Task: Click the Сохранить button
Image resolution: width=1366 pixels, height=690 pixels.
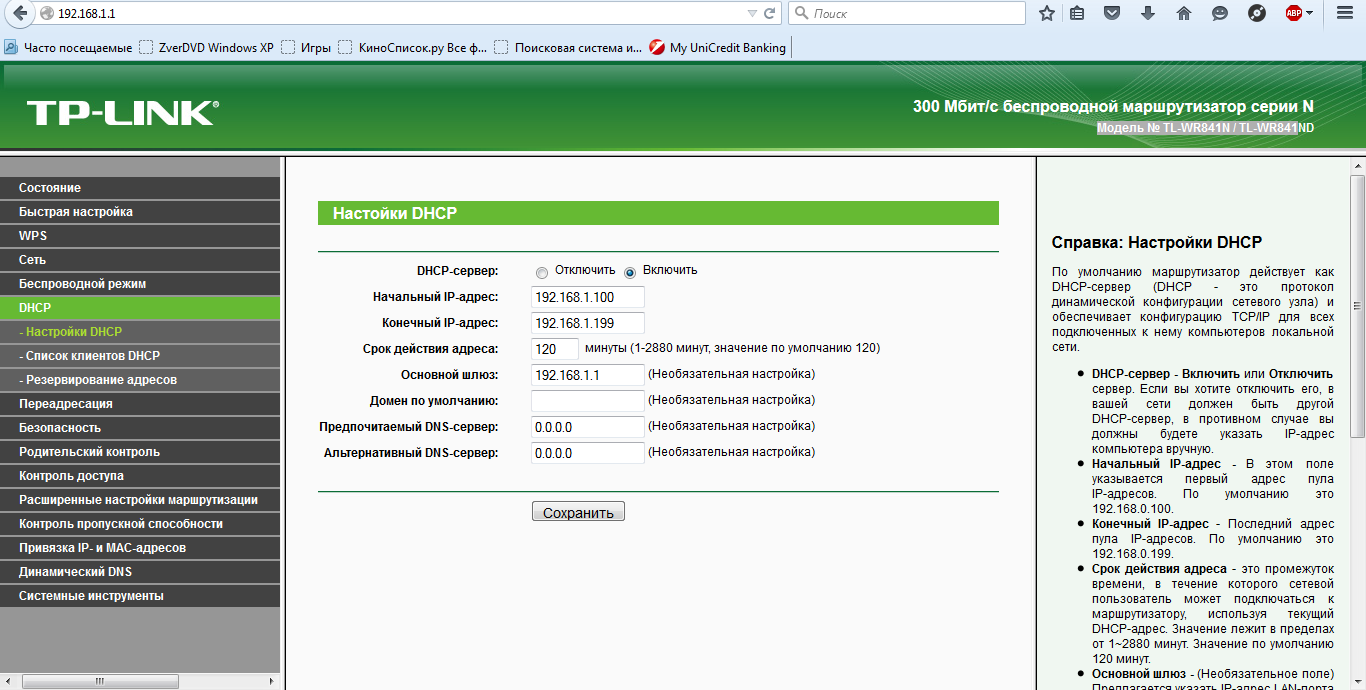Action: click(578, 512)
